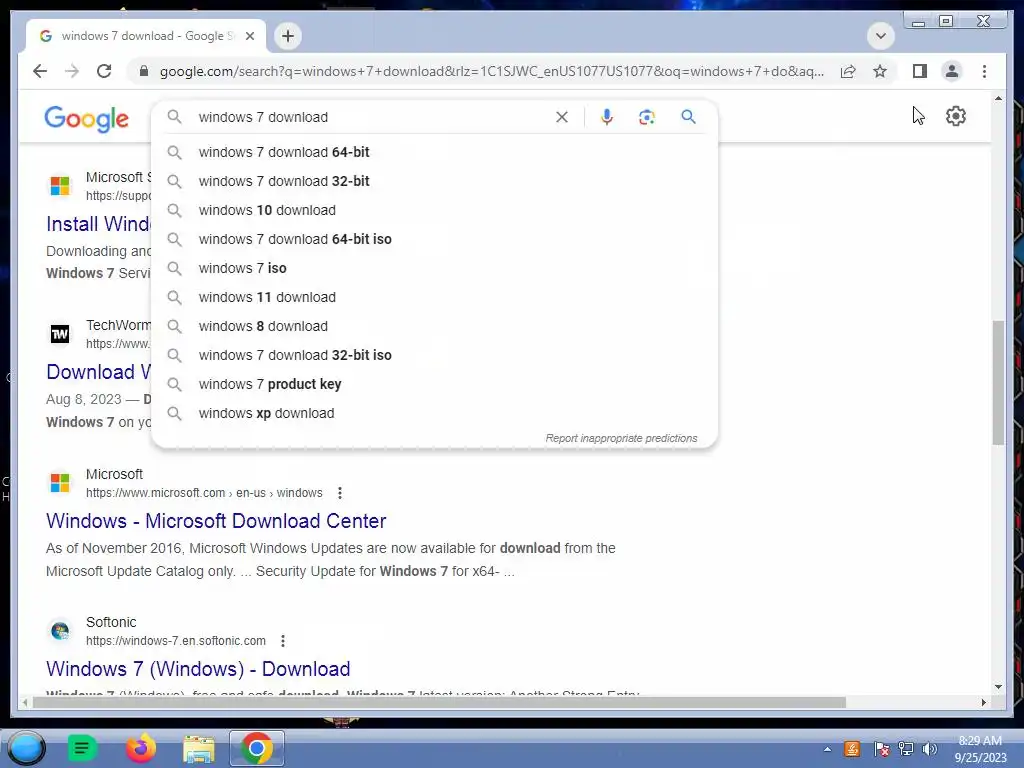Image resolution: width=1024 pixels, height=768 pixels.
Task: Clear the search box text
Action: (562, 117)
